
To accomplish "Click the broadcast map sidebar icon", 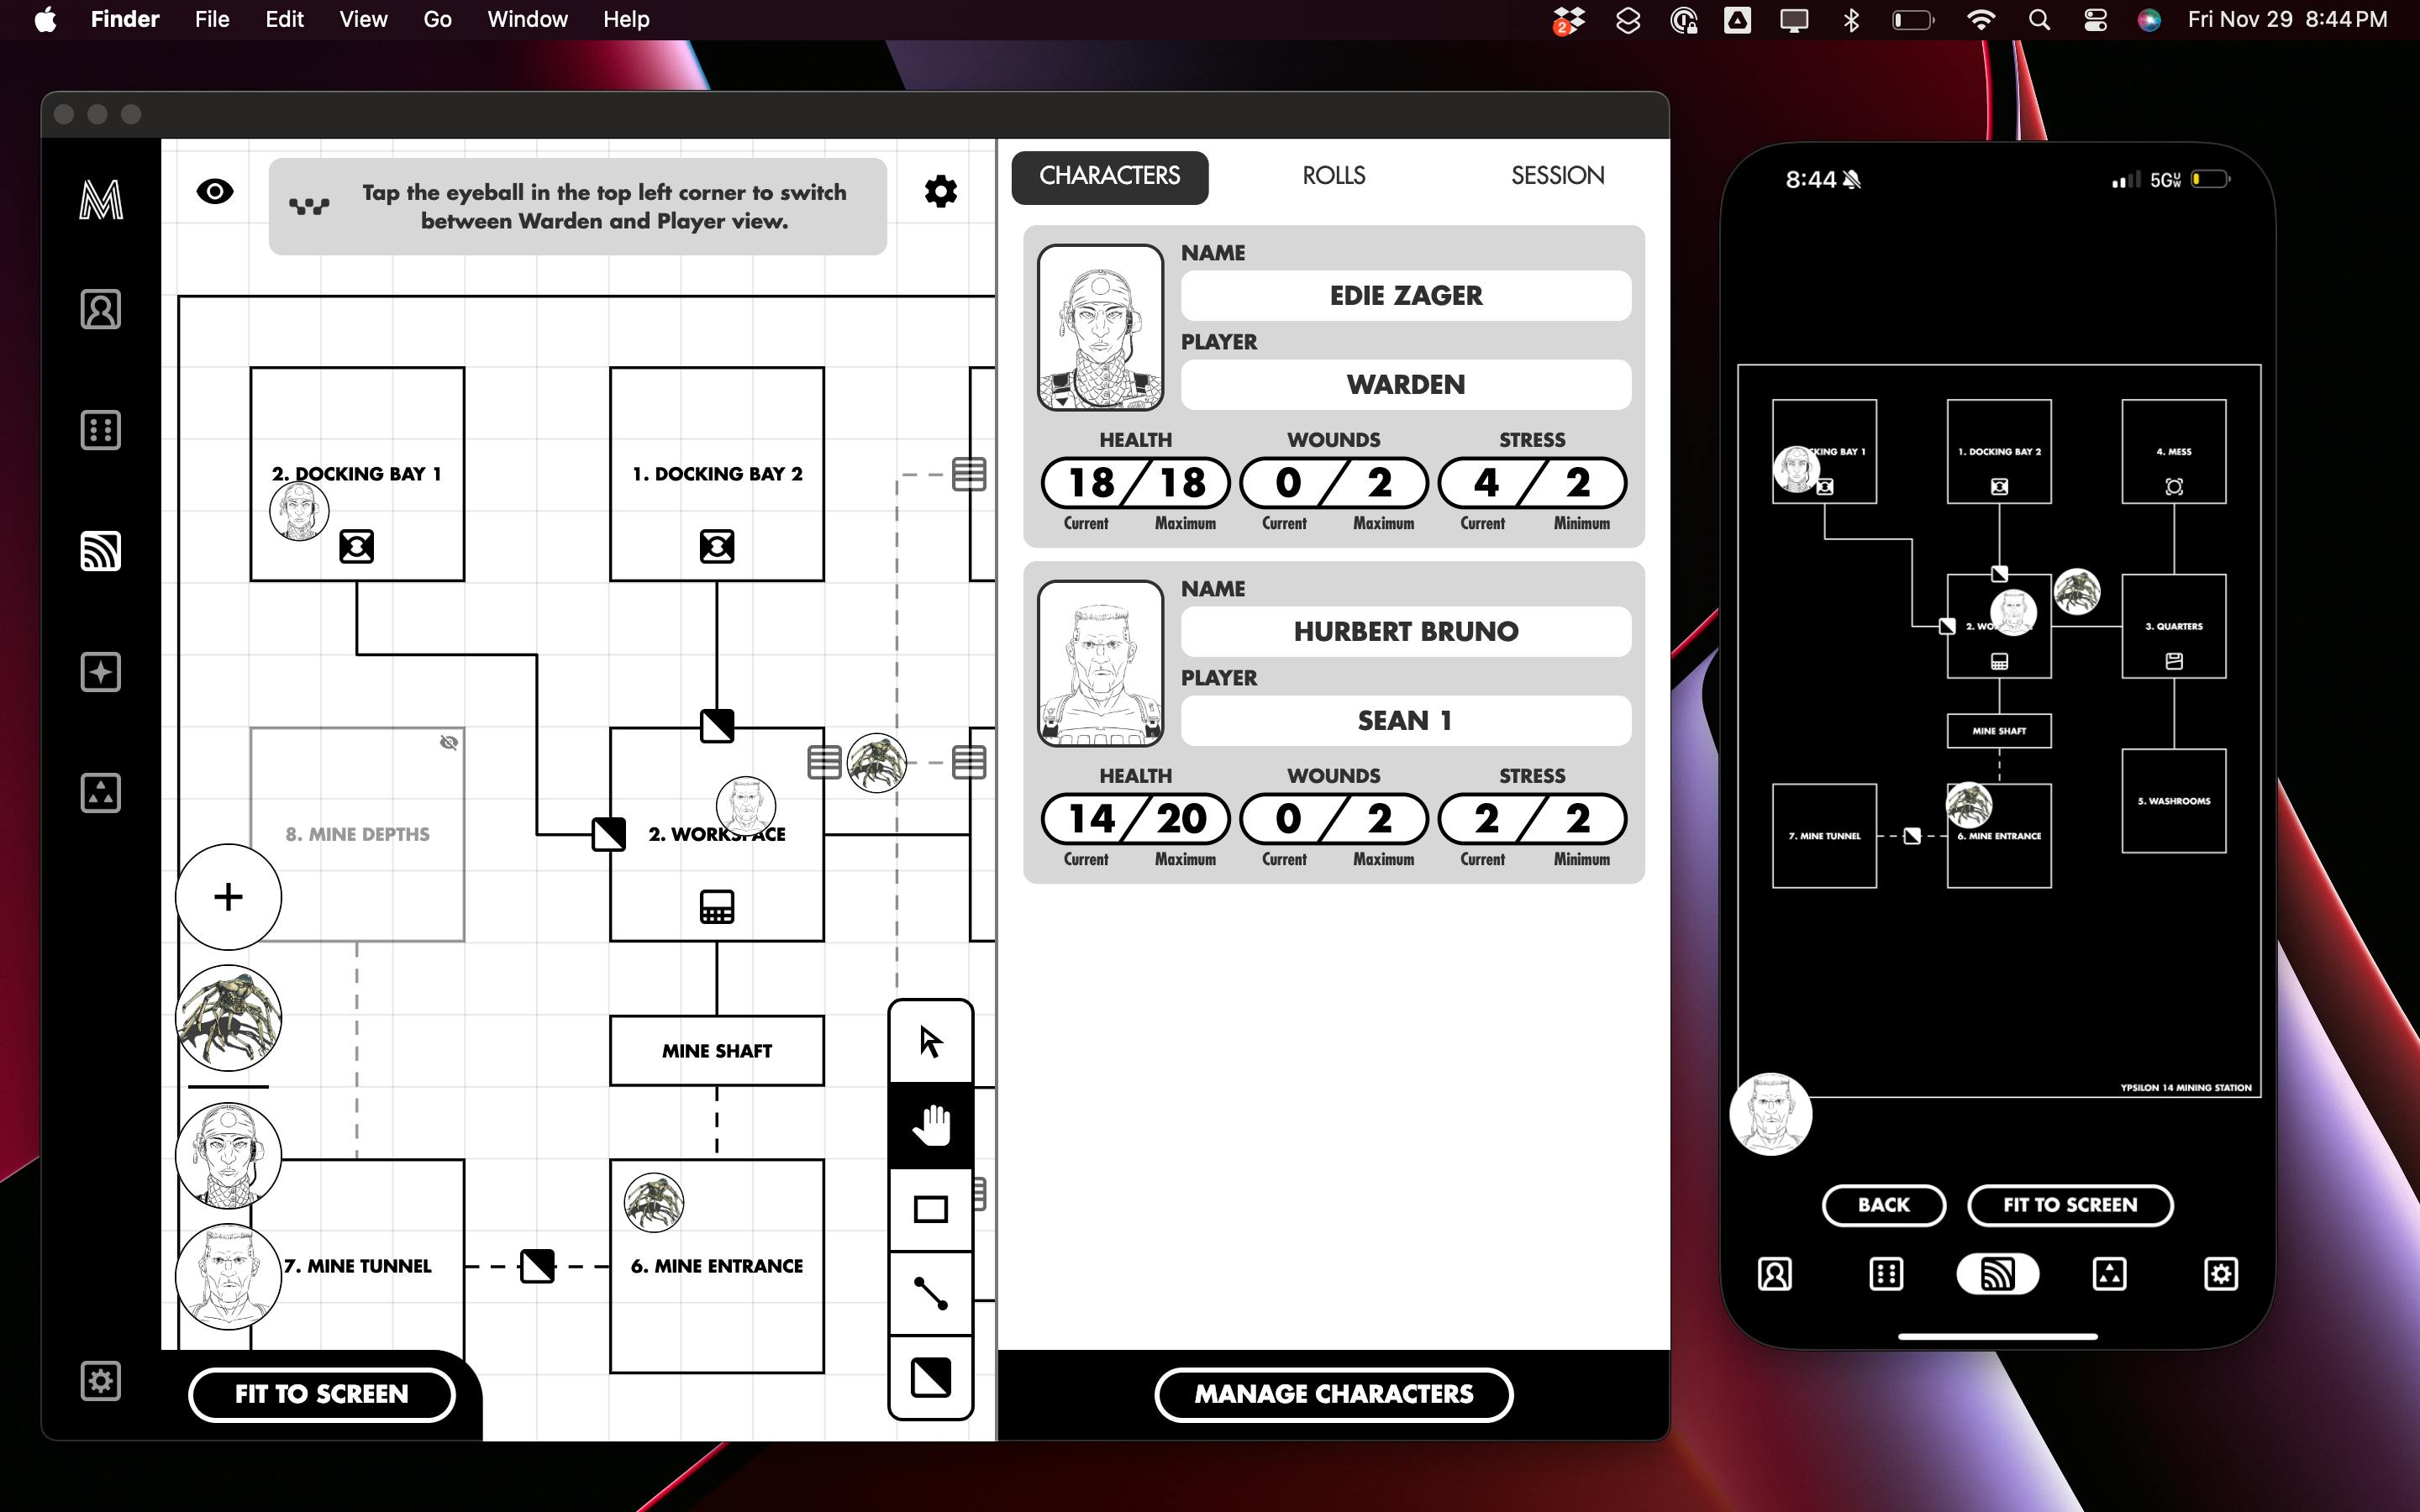I will (x=100, y=551).
